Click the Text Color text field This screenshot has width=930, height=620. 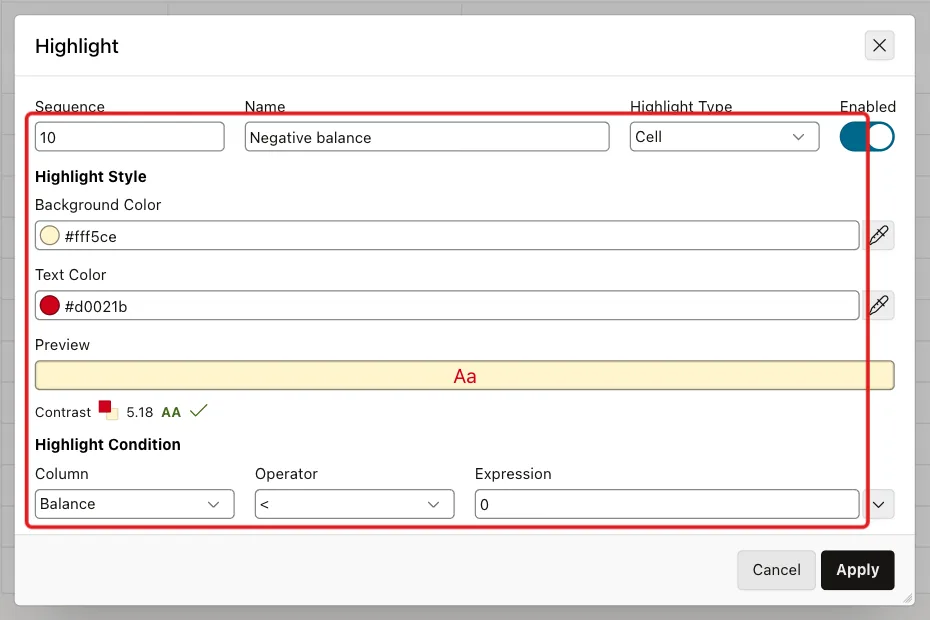447,306
